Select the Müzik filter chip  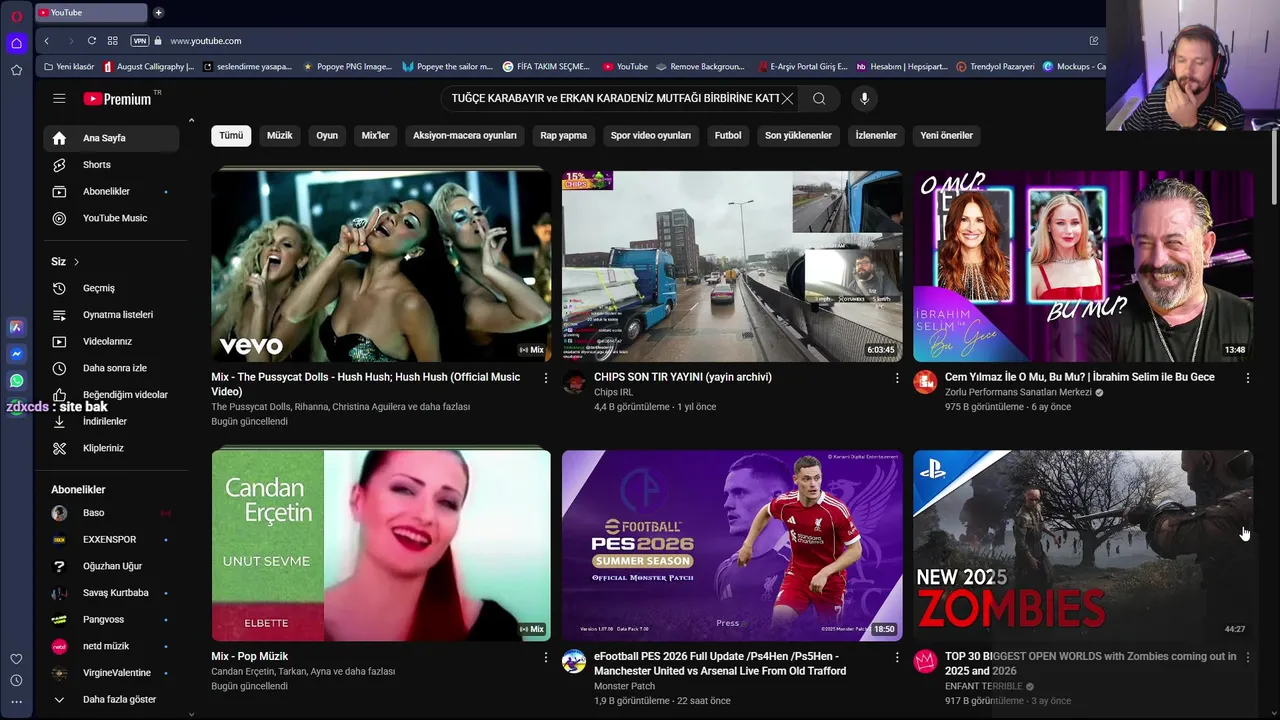pyautogui.click(x=280, y=135)
